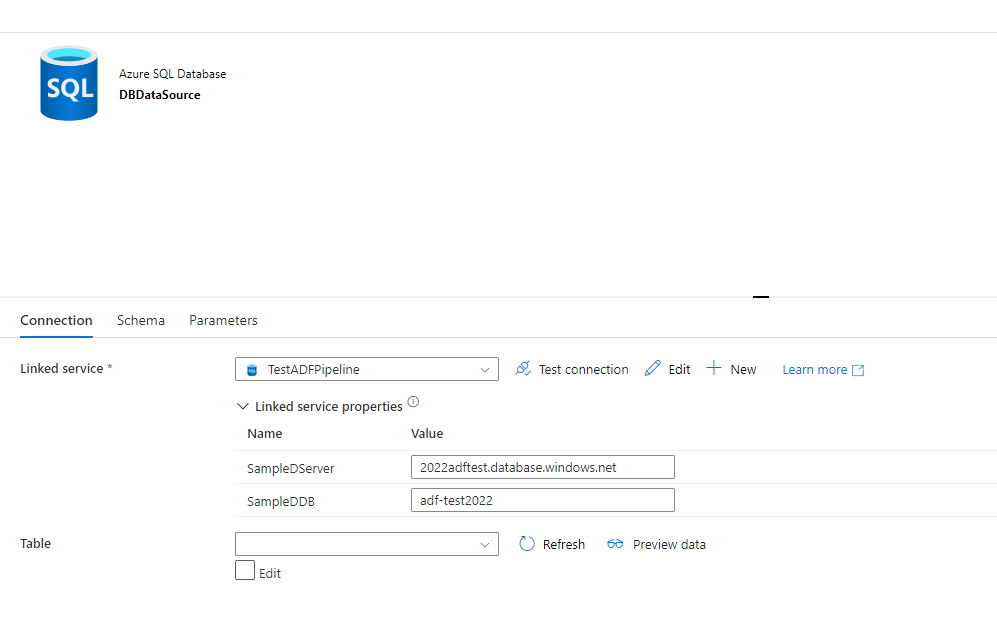Click the info icon beside Linked service properties
Screen dimensions: 997x643
(413, 403)
